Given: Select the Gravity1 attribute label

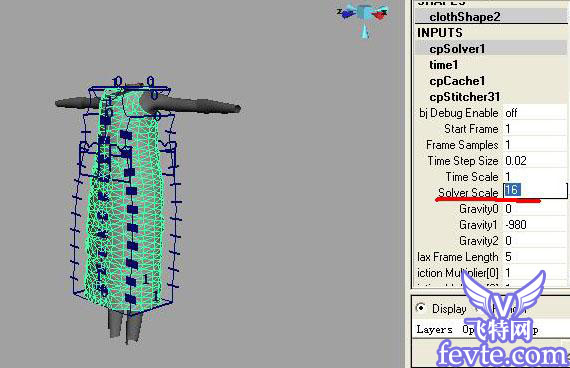Looking at the screenshot, I should [x=478, y=225].
